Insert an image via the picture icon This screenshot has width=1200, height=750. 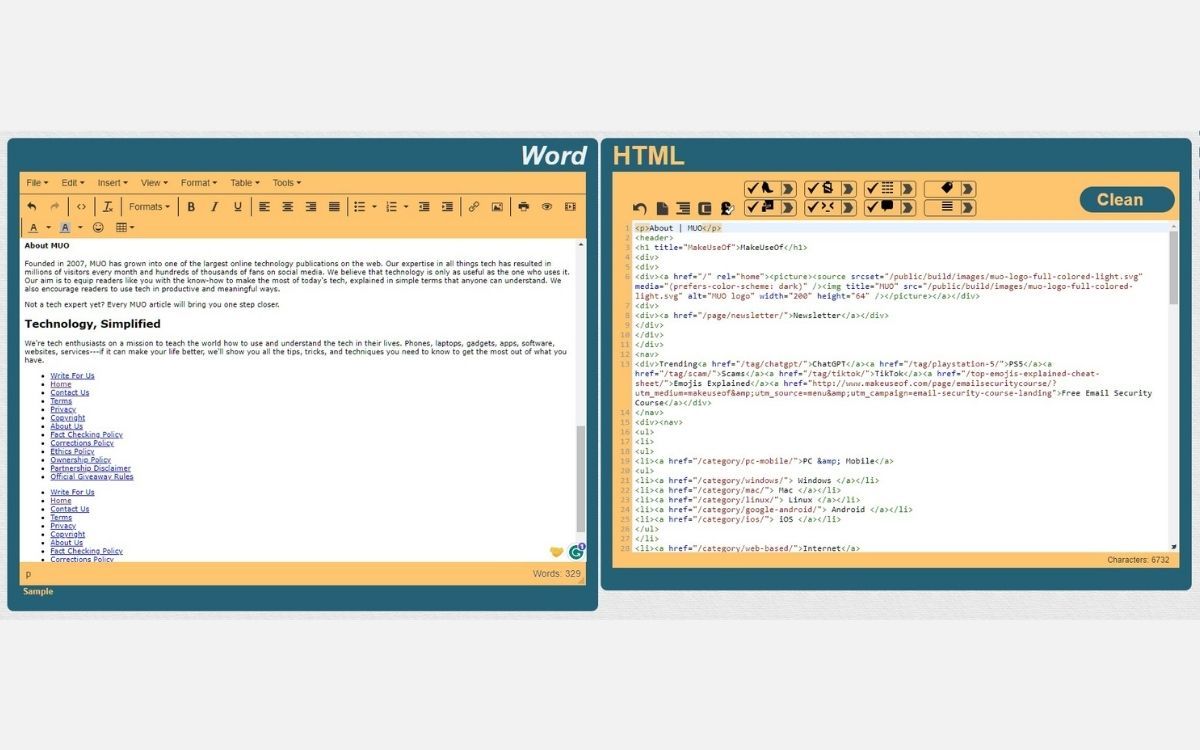pos(497,207)
